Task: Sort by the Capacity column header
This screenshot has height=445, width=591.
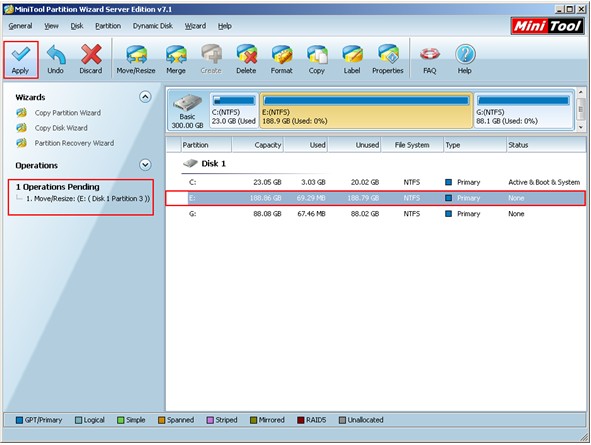Action: 257,145
